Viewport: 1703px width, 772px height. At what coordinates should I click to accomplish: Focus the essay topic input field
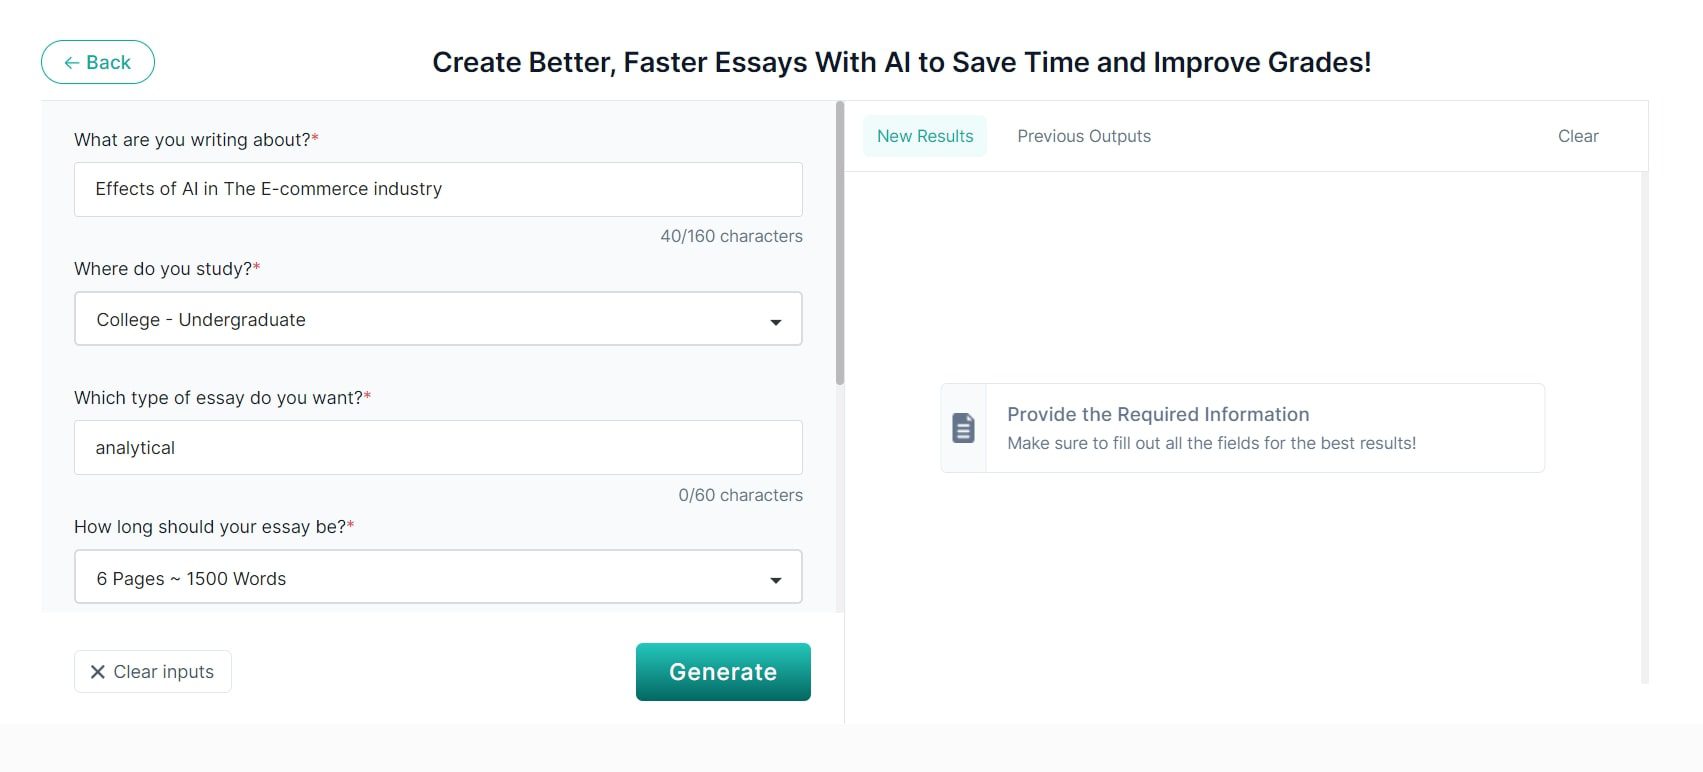(x=437, y=189)
